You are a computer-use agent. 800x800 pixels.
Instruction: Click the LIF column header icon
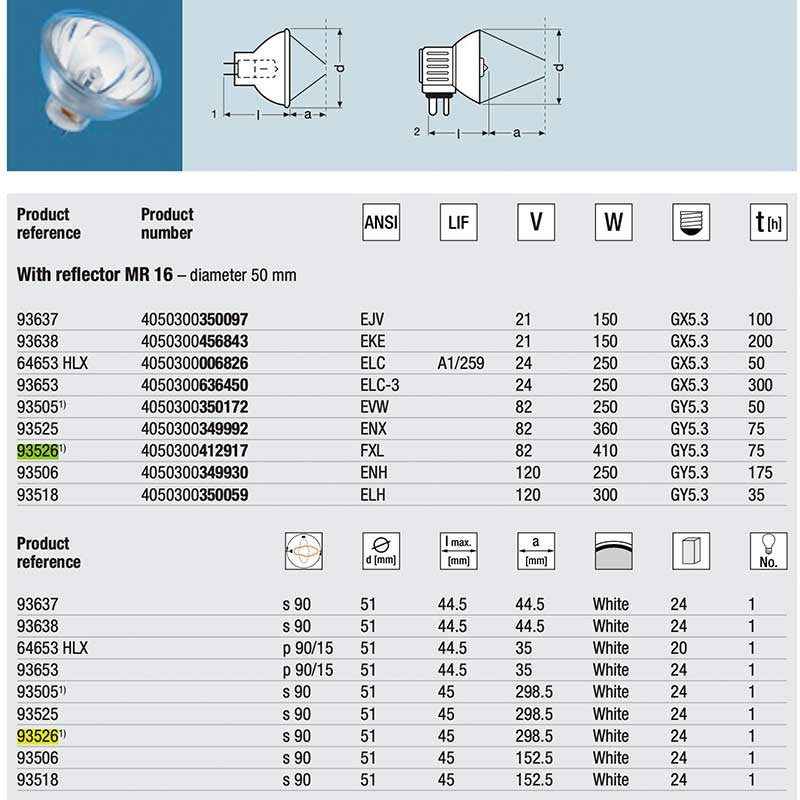458,222
